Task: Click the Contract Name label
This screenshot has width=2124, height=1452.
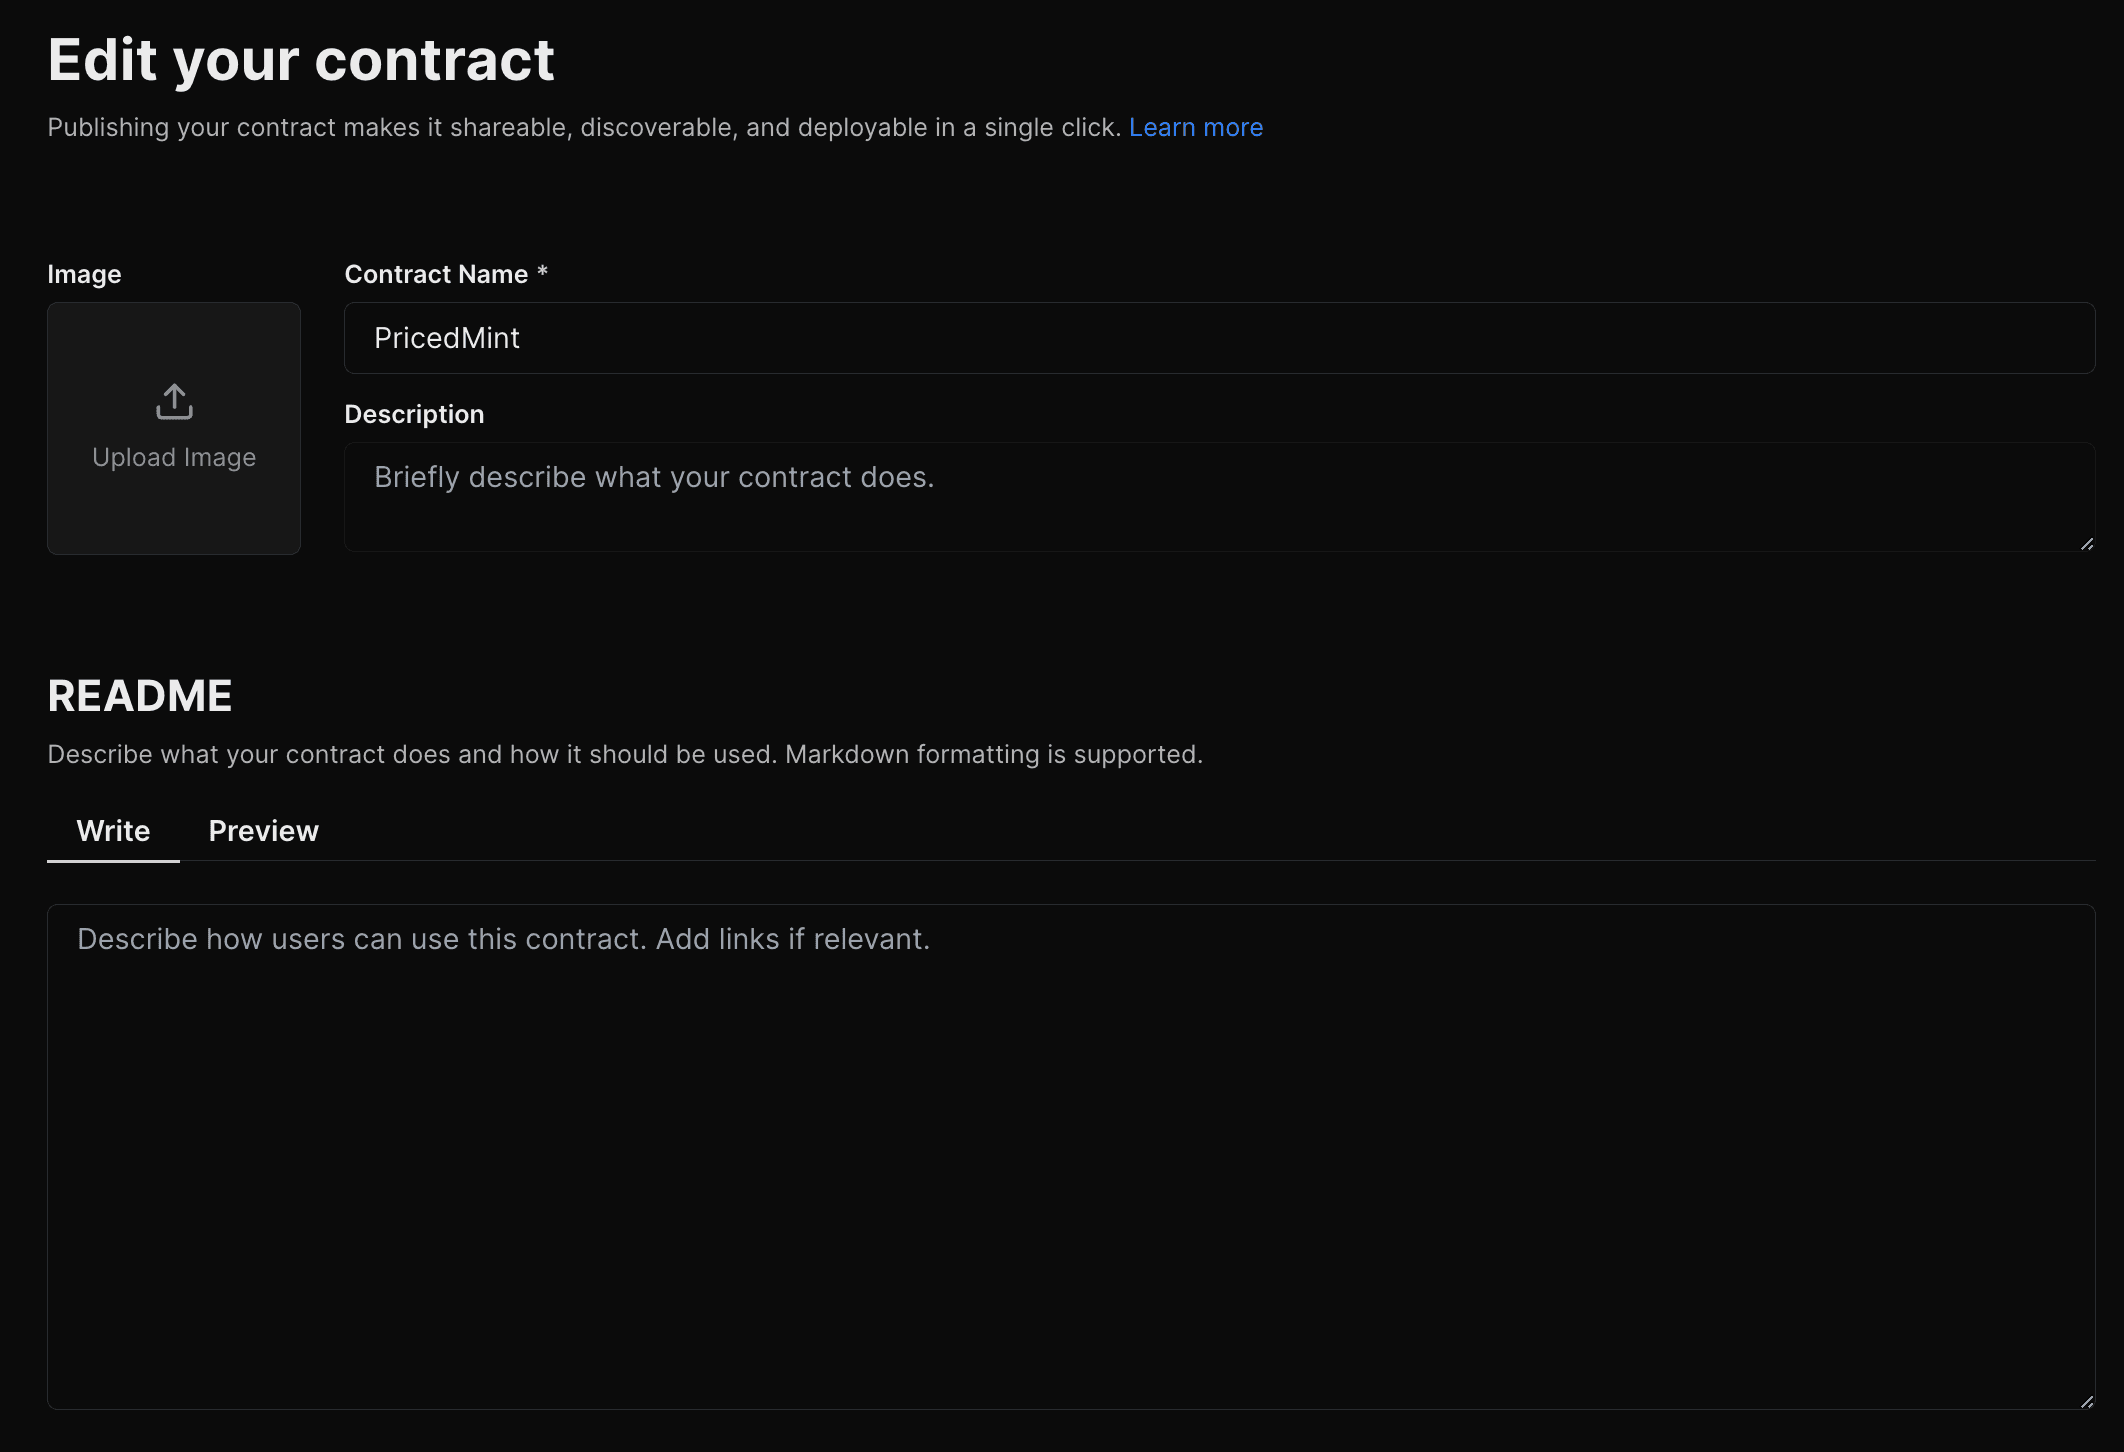Action: click(436, 274)
